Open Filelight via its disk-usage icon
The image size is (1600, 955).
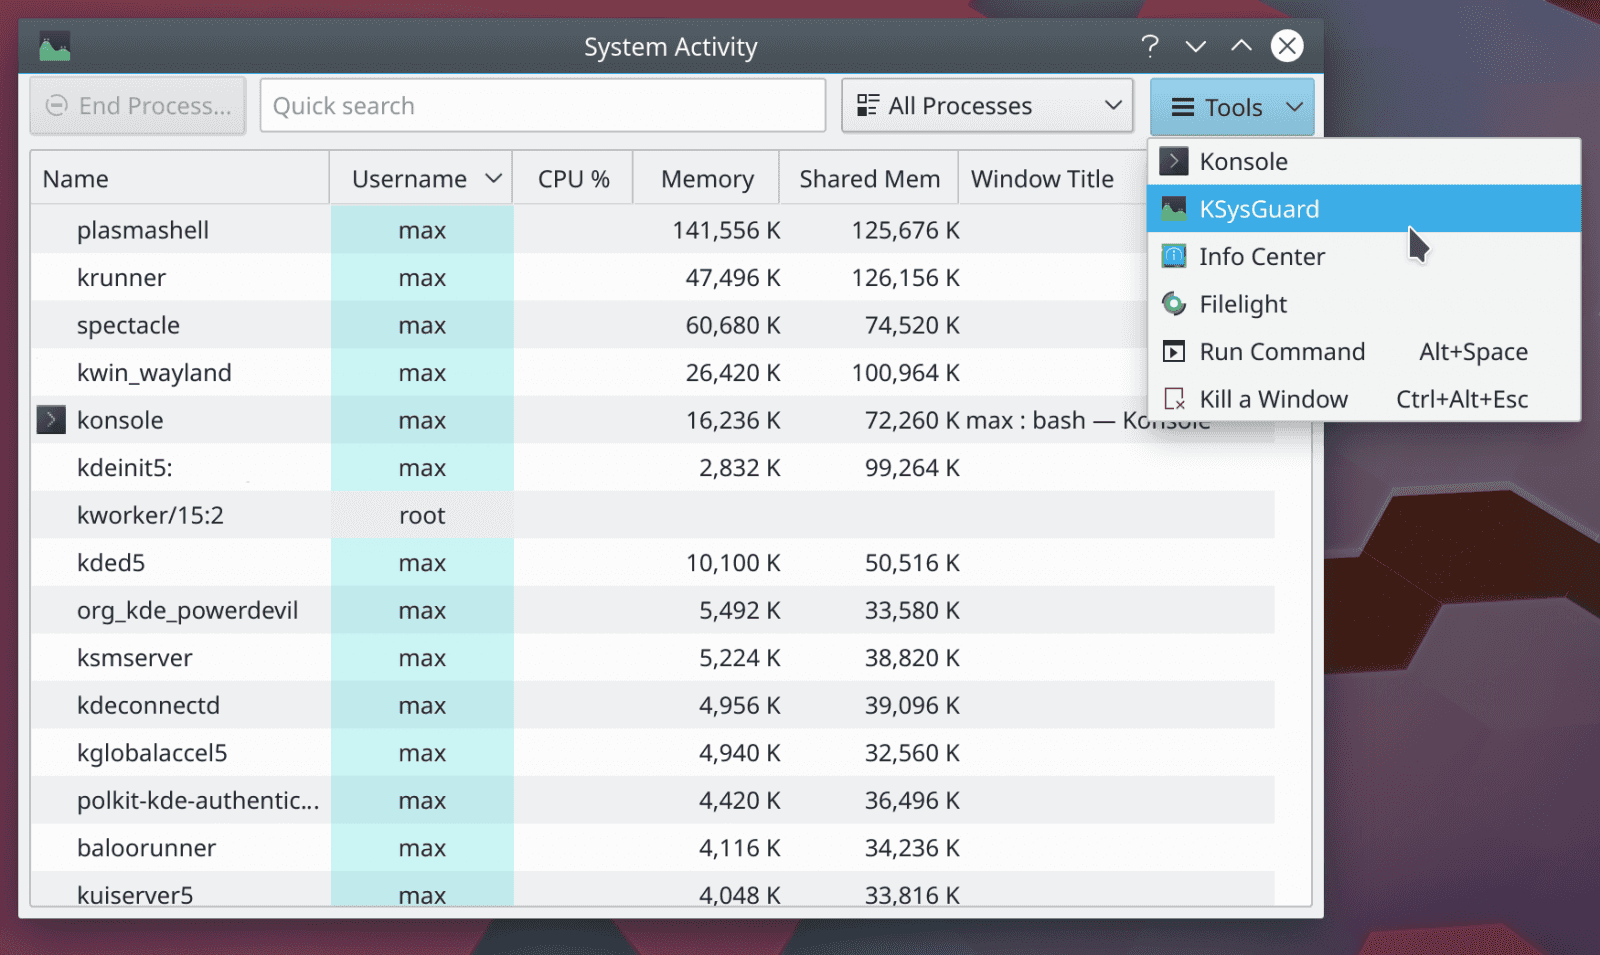[1172, 304]
